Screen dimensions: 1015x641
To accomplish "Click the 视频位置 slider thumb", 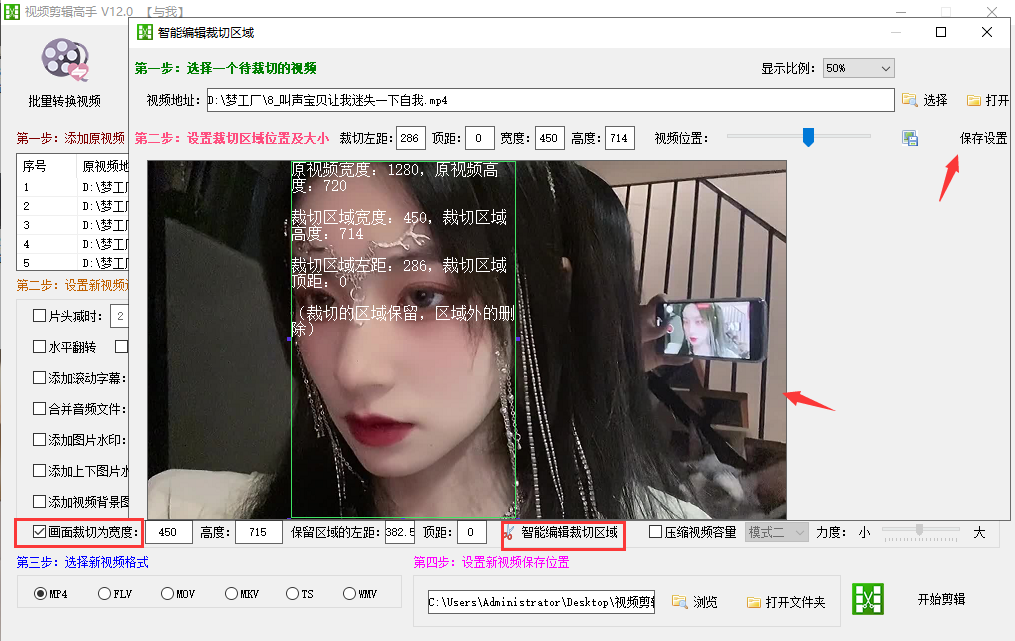I will [808, 137].
